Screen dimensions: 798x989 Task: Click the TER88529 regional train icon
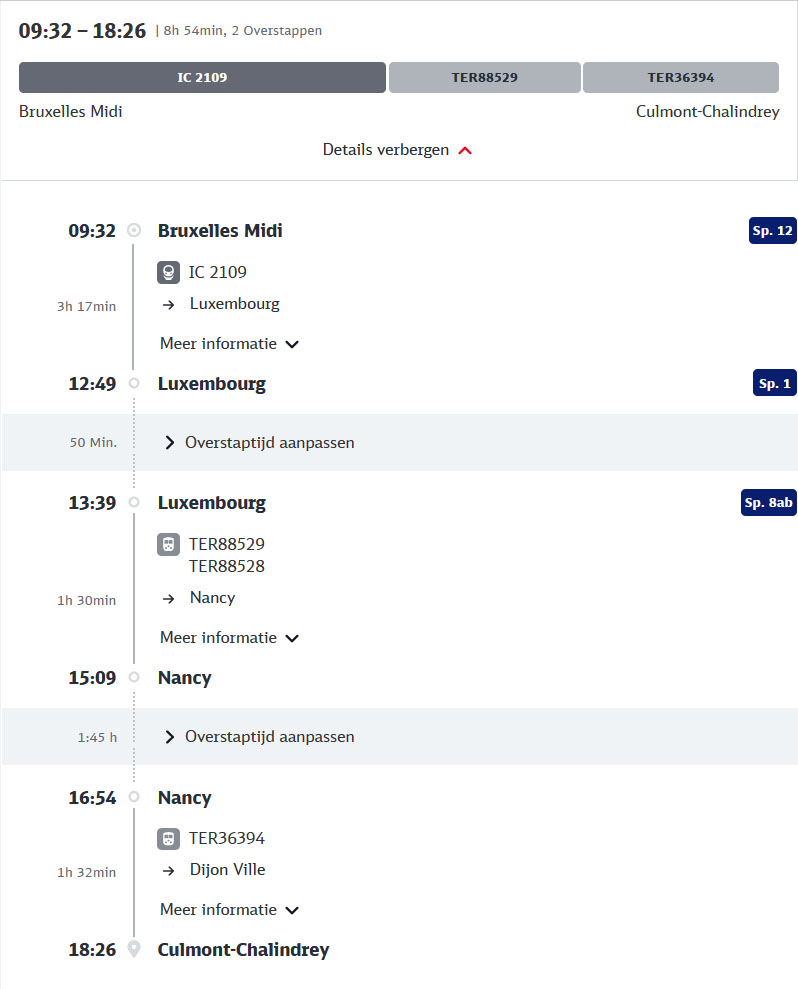click(168, 544)
